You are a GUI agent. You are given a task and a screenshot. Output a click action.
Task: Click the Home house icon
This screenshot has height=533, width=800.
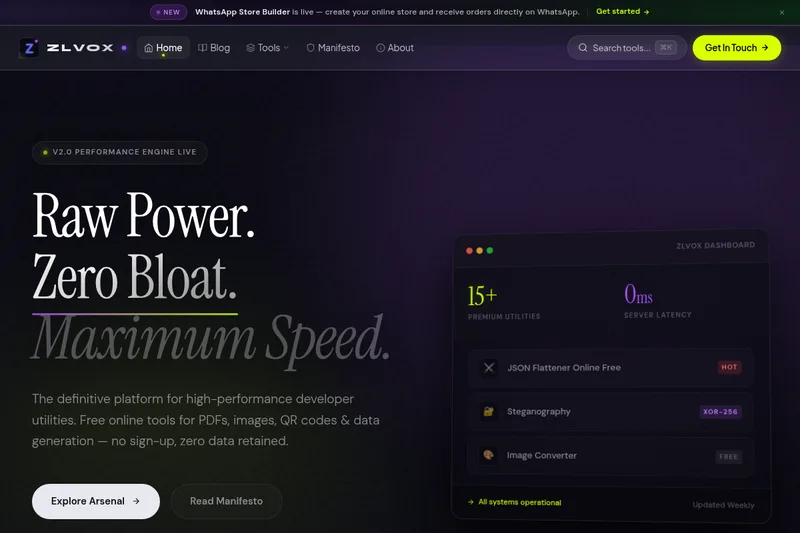click(x=148, y=48)
